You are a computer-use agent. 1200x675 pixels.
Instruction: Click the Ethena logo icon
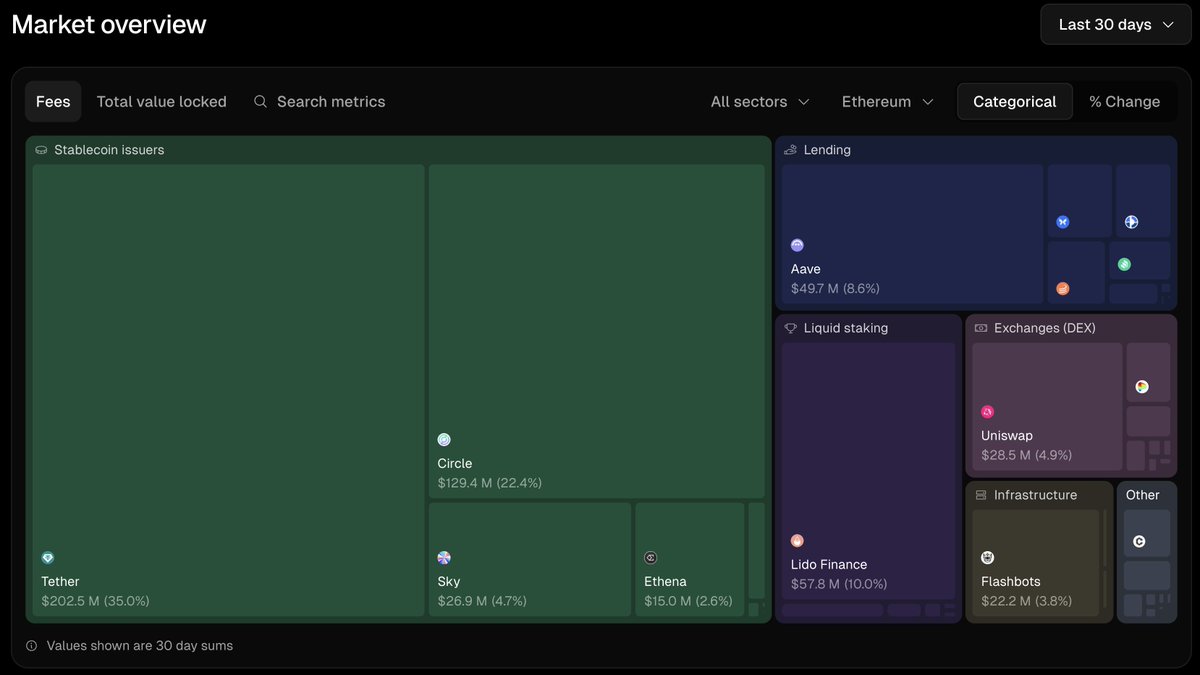[x=651, y=558]
